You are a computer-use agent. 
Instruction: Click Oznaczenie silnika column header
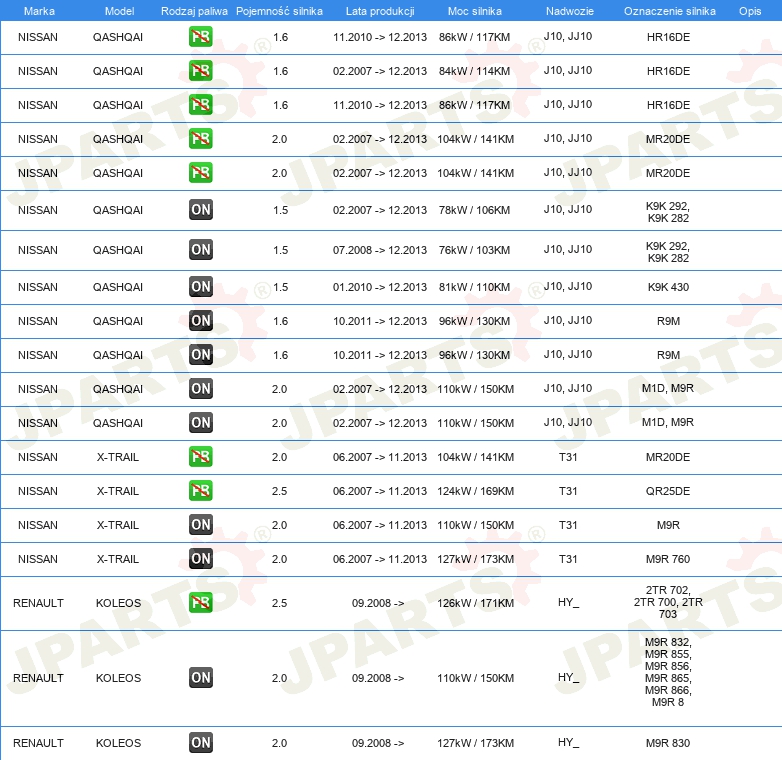(x=669, y=11)
